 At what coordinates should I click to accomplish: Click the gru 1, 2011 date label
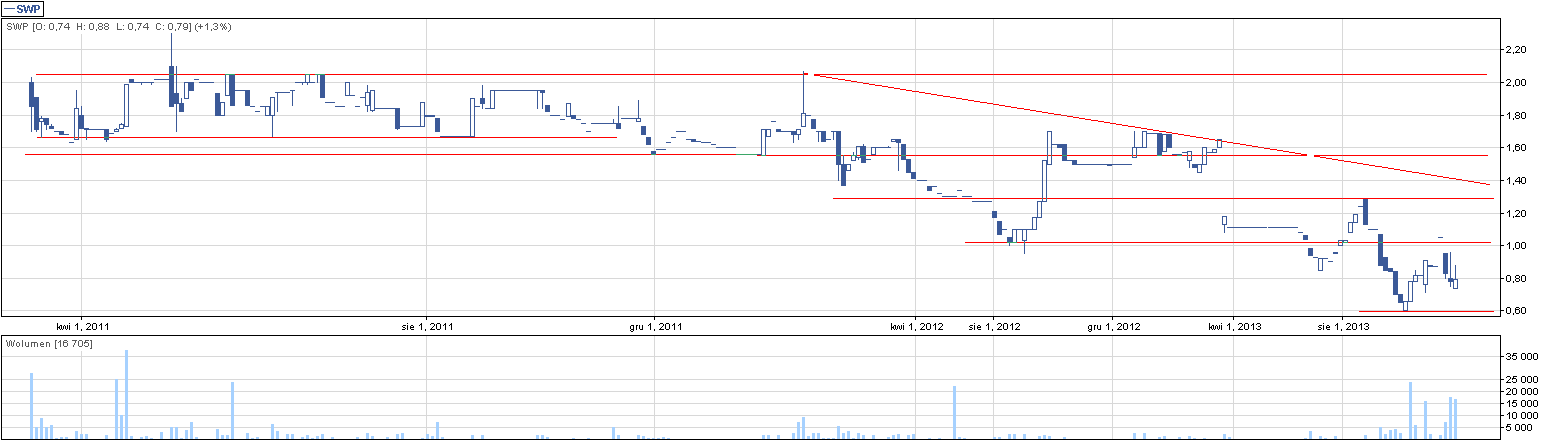point(656,326)
